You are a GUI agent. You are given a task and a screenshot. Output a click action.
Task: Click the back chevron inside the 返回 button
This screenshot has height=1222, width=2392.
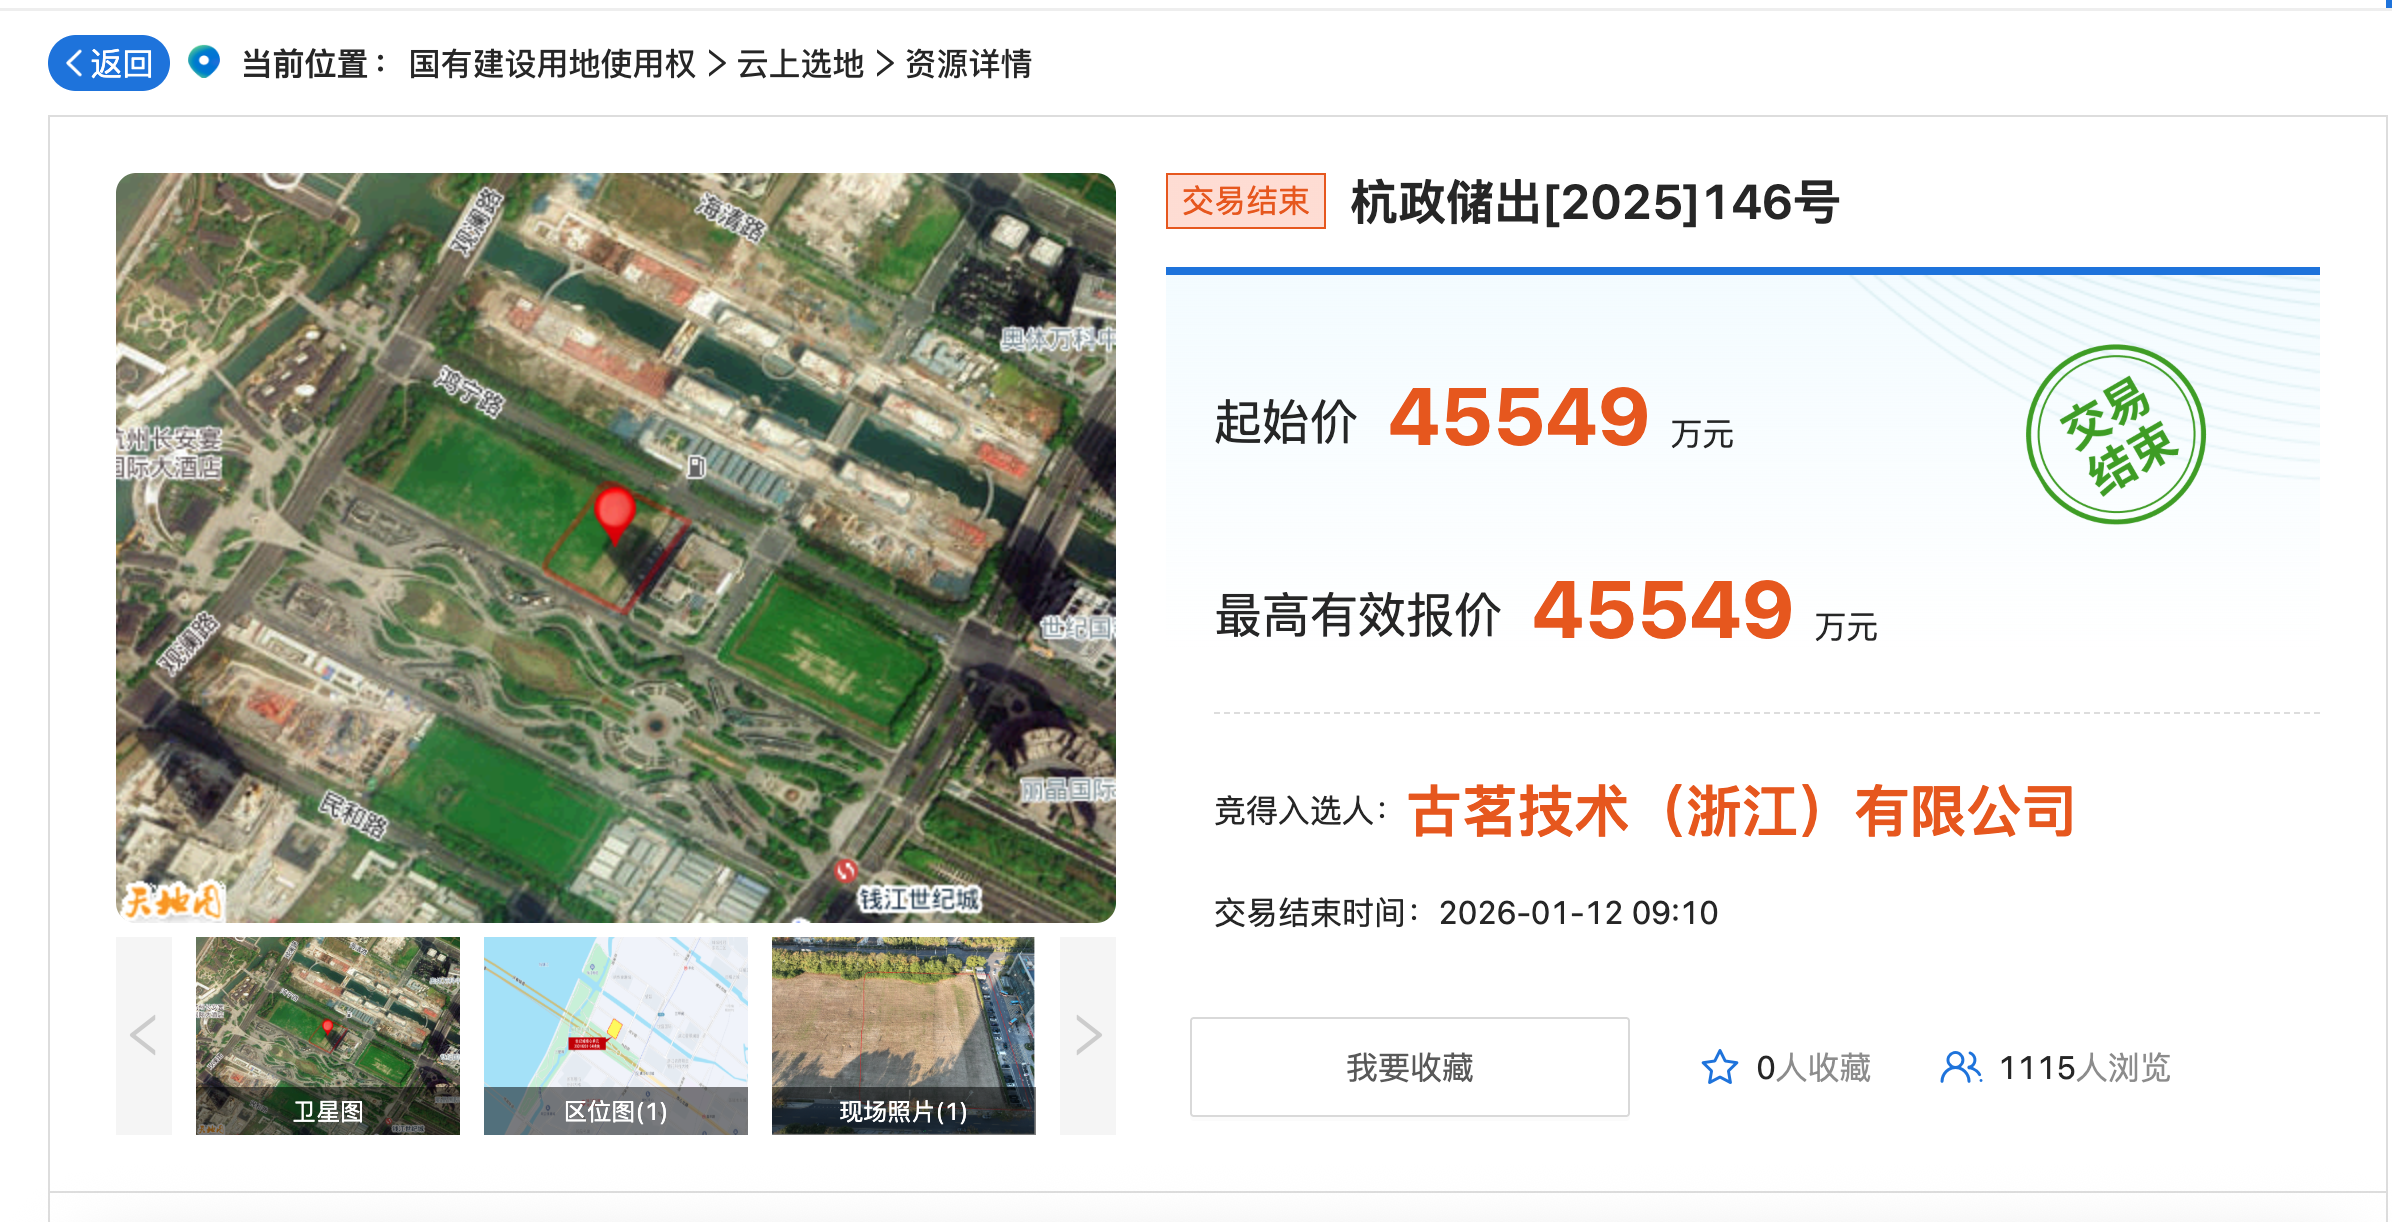(74, 63)
